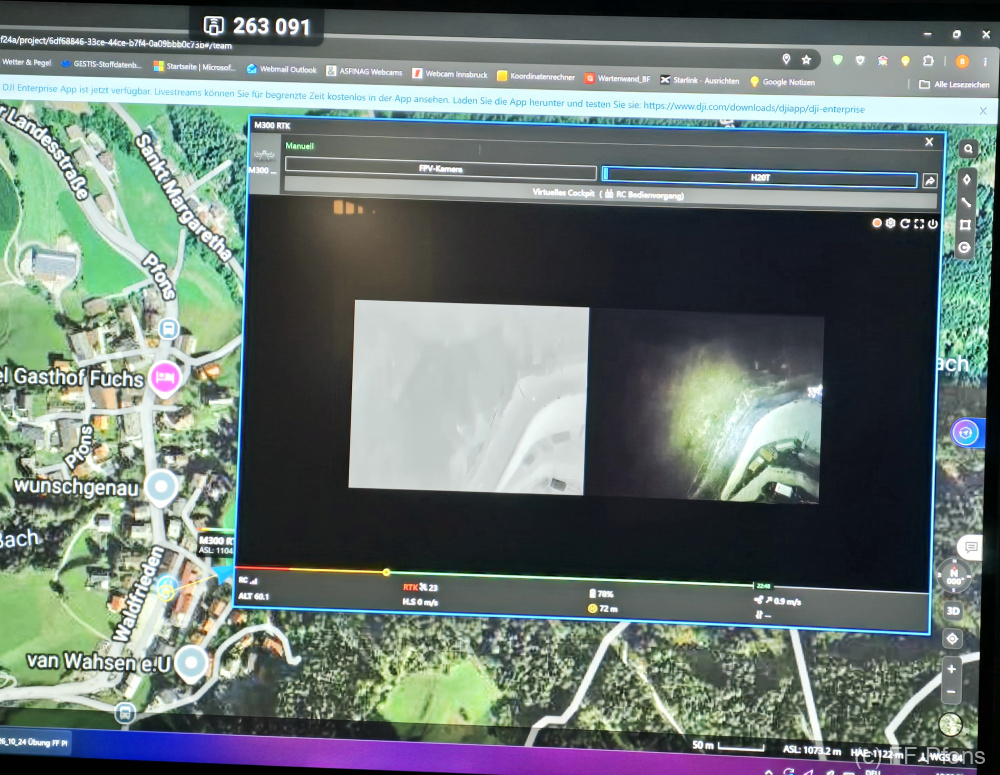The image size is (1000, 775).
Task: Zoom out on the map
Action: click(x=951, y=692)
